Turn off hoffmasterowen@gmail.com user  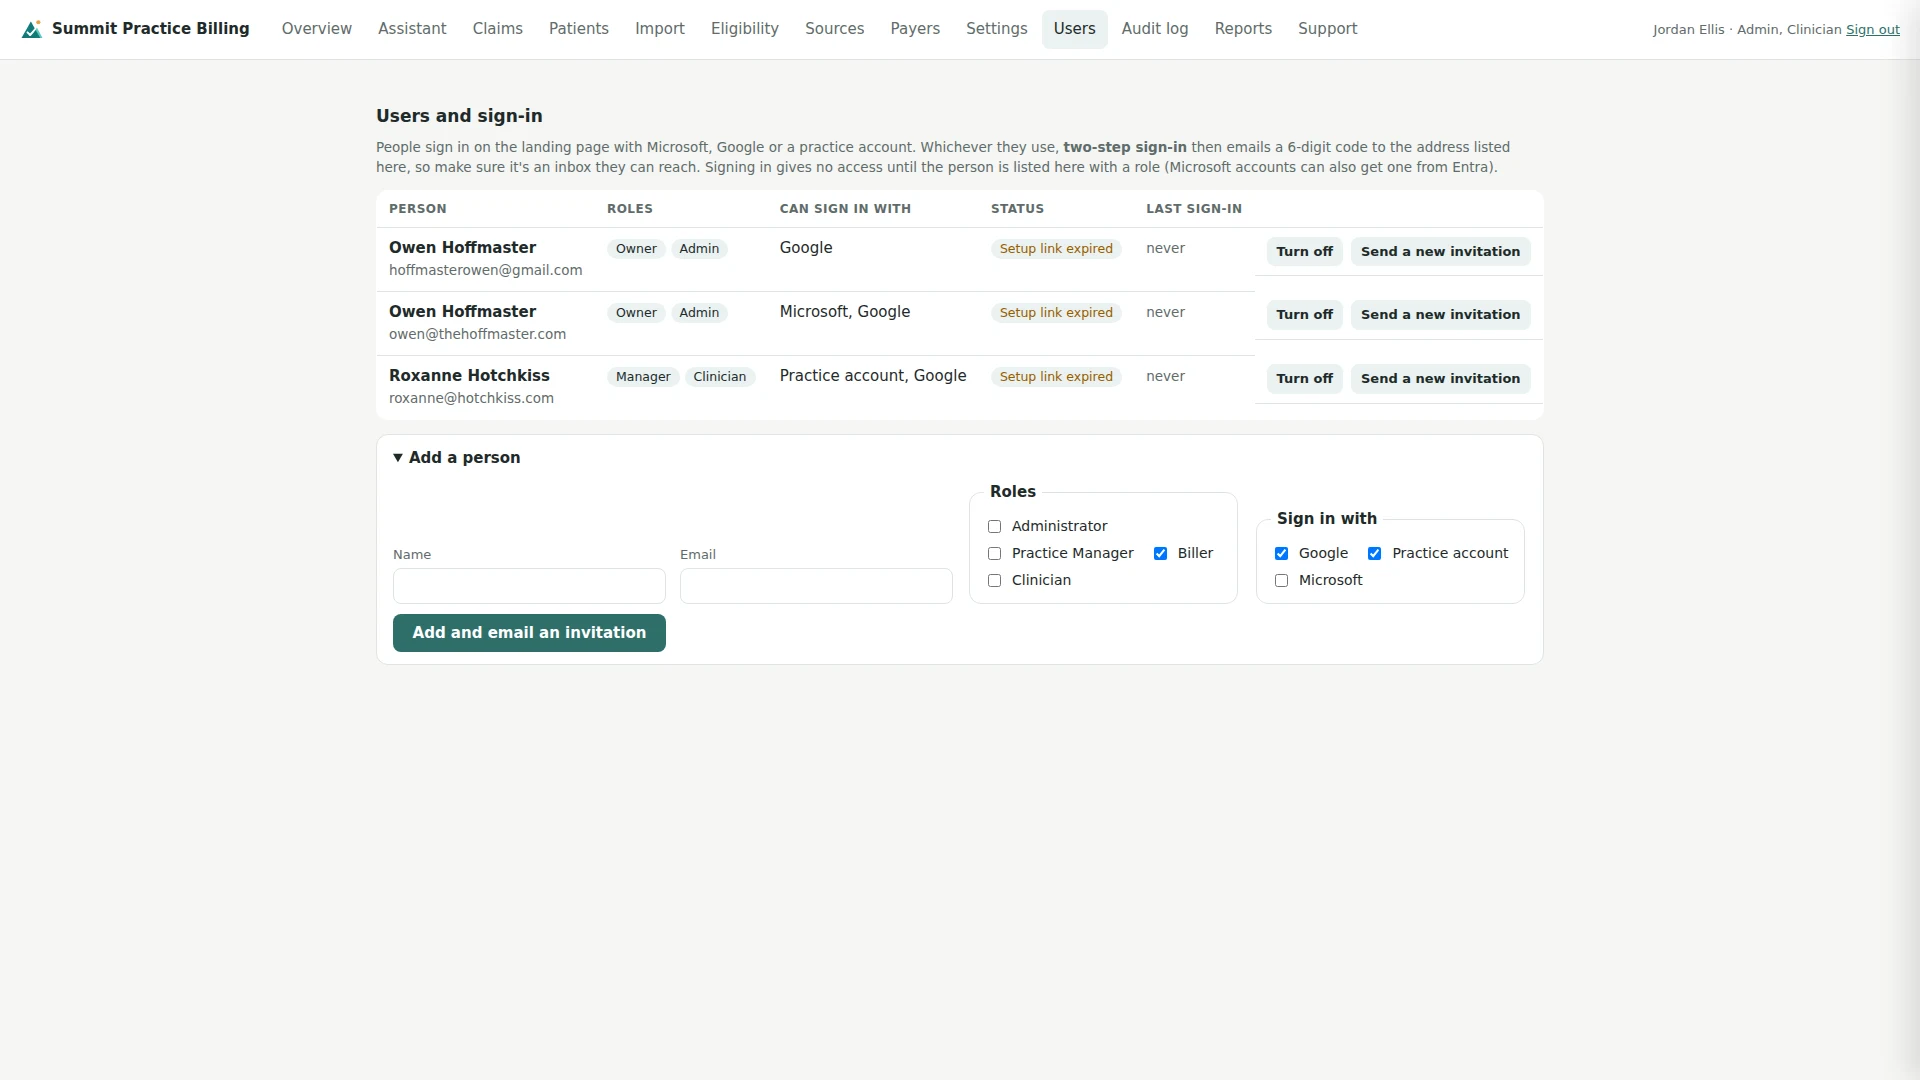(x=1305, y=252)
